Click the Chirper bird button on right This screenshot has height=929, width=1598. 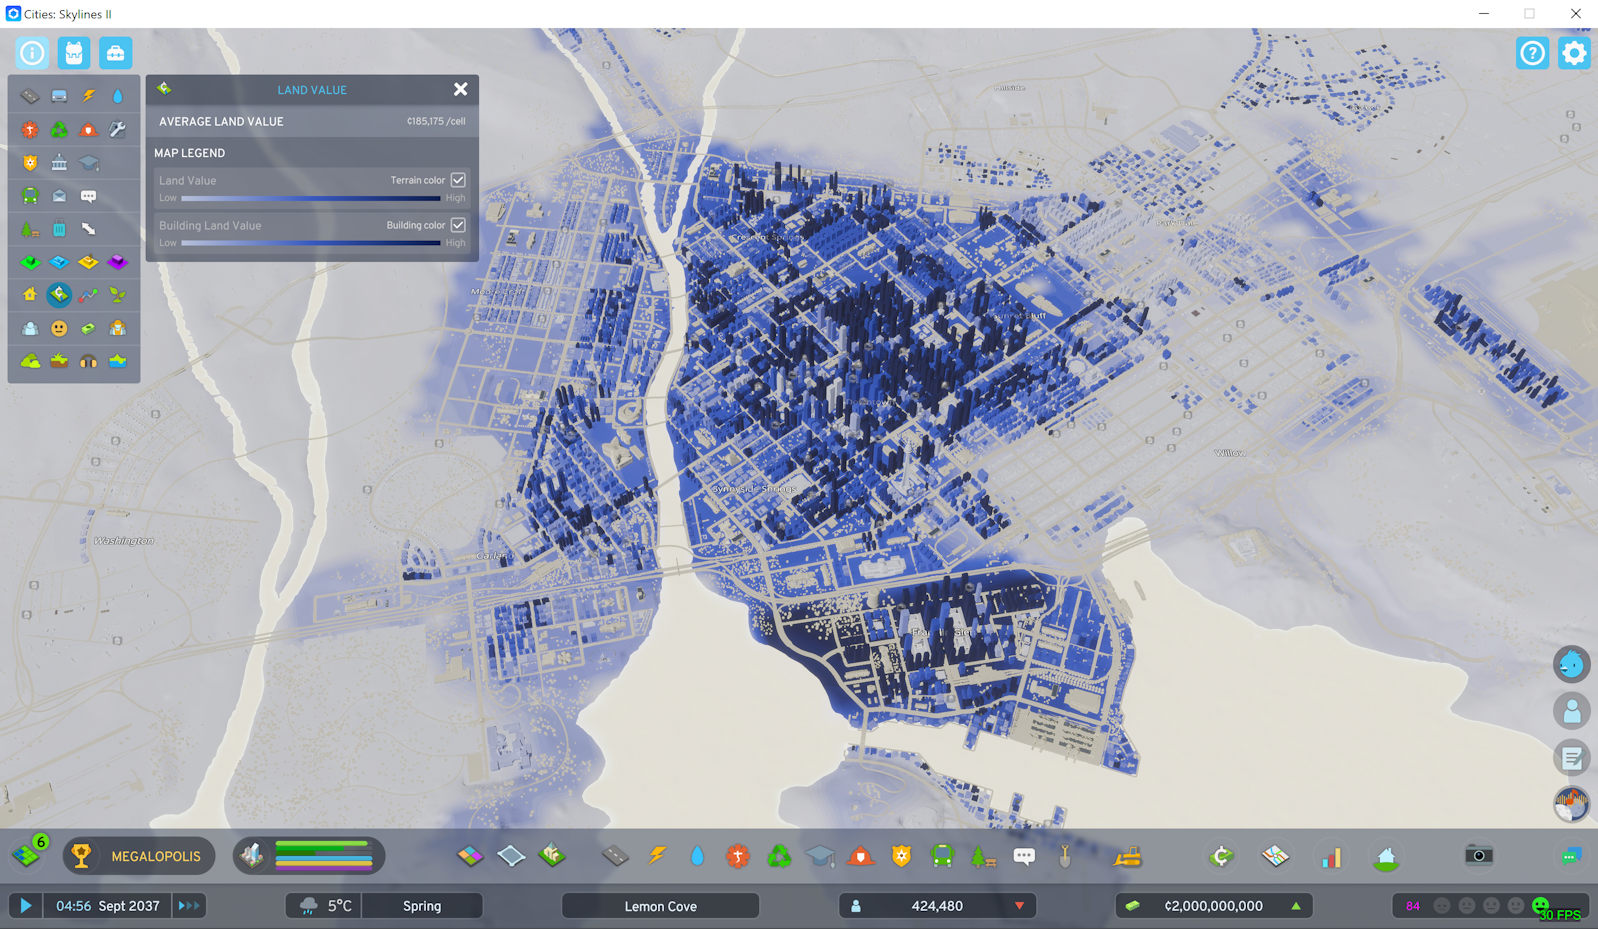click(1571, 664)
